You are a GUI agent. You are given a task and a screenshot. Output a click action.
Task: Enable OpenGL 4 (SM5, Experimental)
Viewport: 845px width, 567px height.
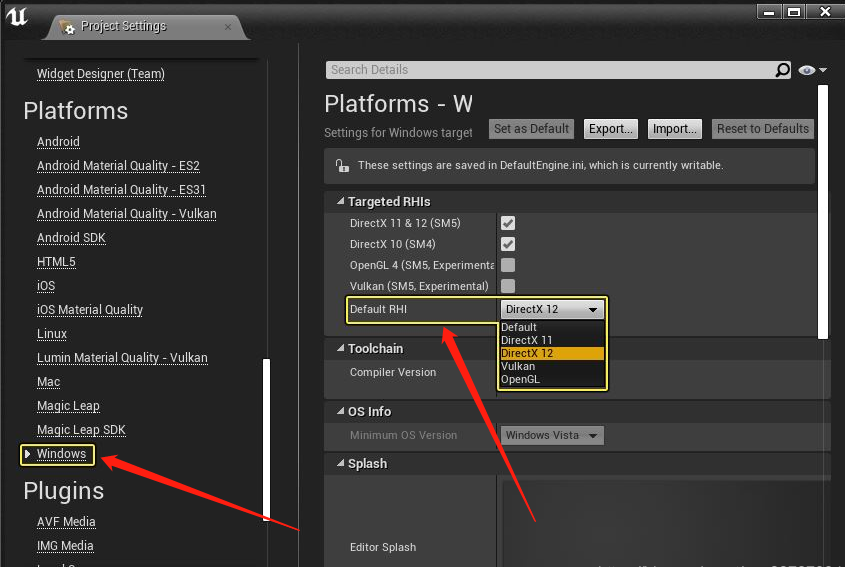coord(508,265)
